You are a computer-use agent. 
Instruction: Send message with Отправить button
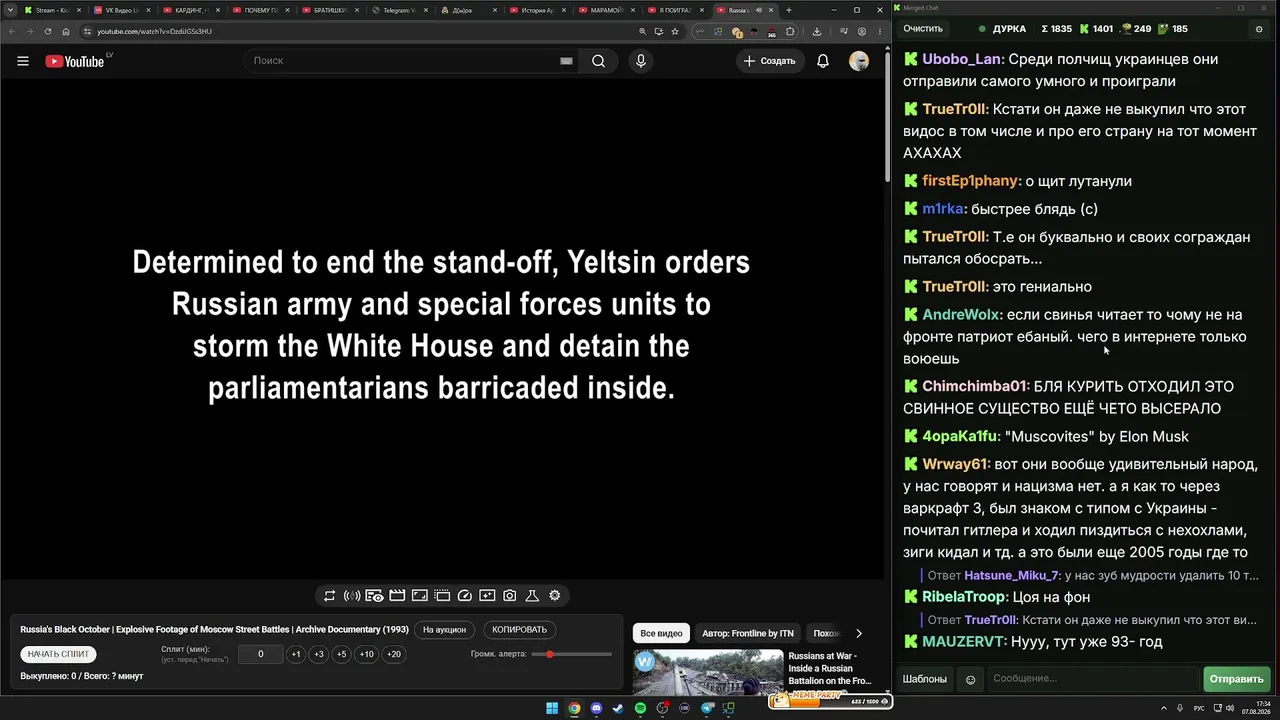point(1236,679)
